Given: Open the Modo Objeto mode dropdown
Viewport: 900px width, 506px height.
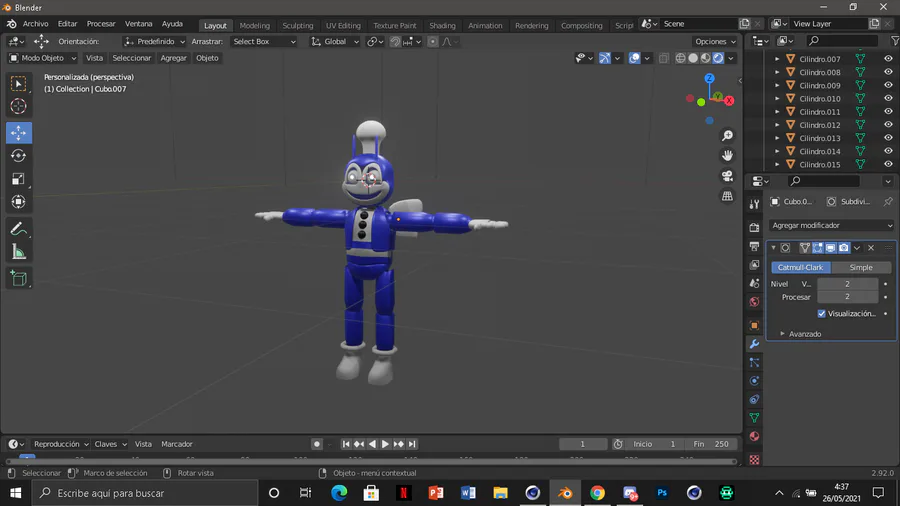Looking at the screenshot, I should [42, 58].
